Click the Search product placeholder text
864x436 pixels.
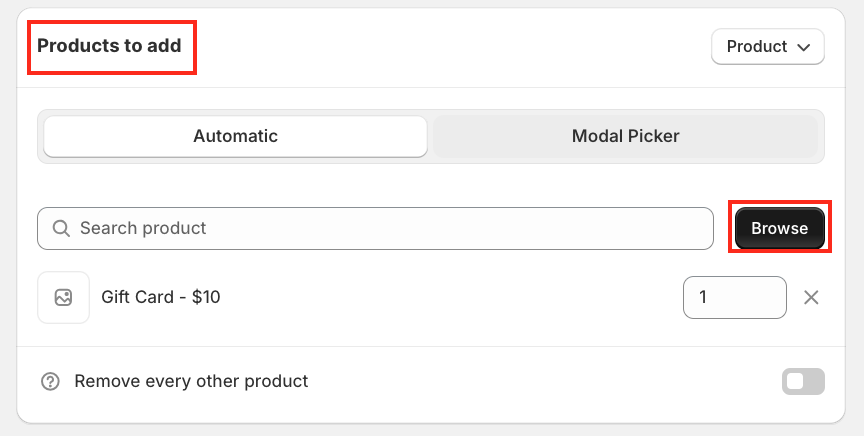pyautogui.click(x=143, y=229)
